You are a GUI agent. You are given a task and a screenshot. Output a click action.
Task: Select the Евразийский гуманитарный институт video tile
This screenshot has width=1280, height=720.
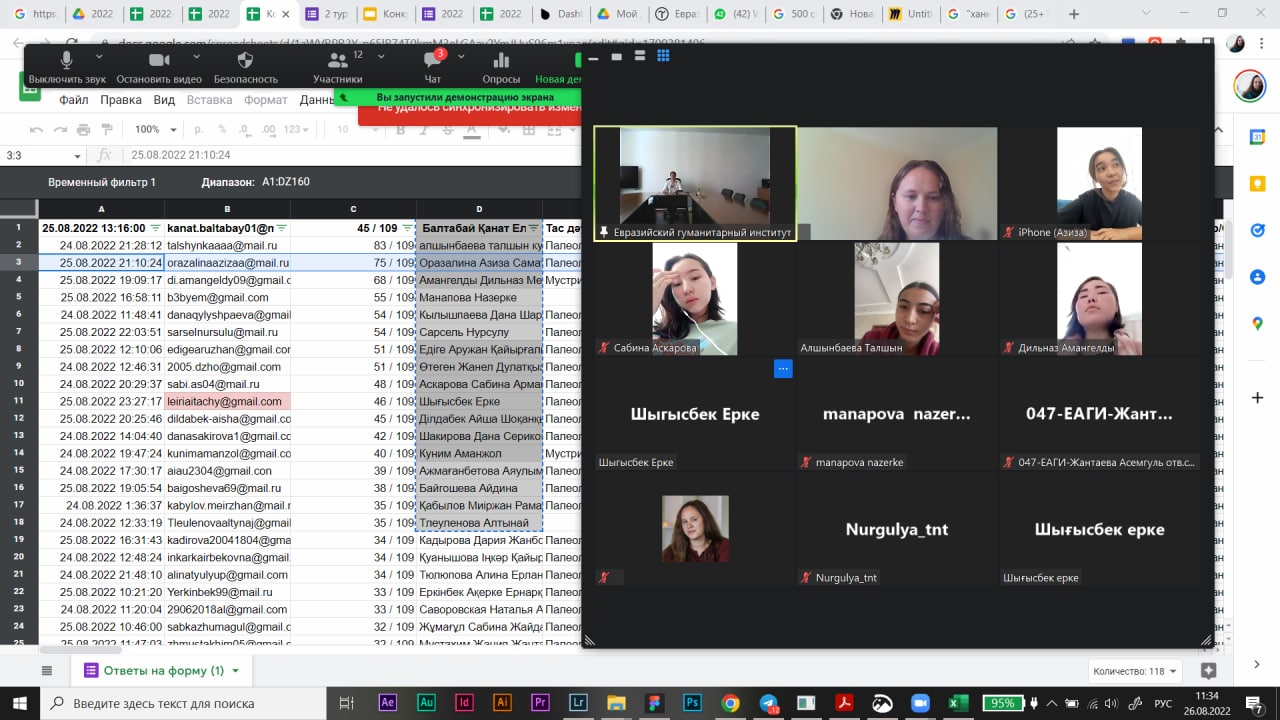[695, 183]
